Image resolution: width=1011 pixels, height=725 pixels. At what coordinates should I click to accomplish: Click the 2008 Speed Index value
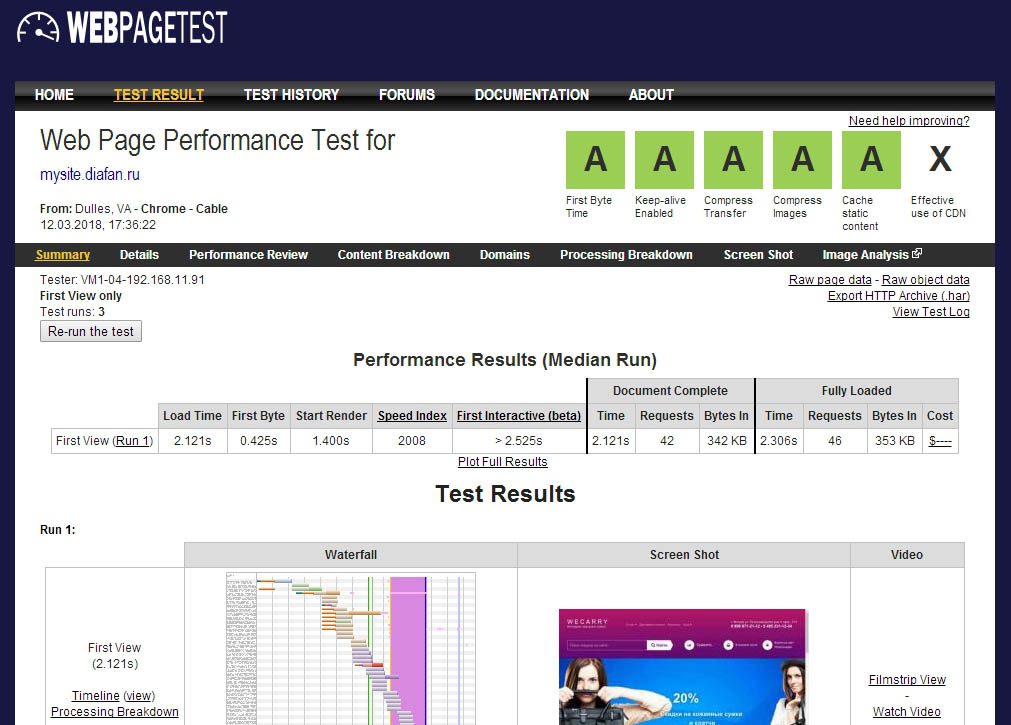(411, 441)
